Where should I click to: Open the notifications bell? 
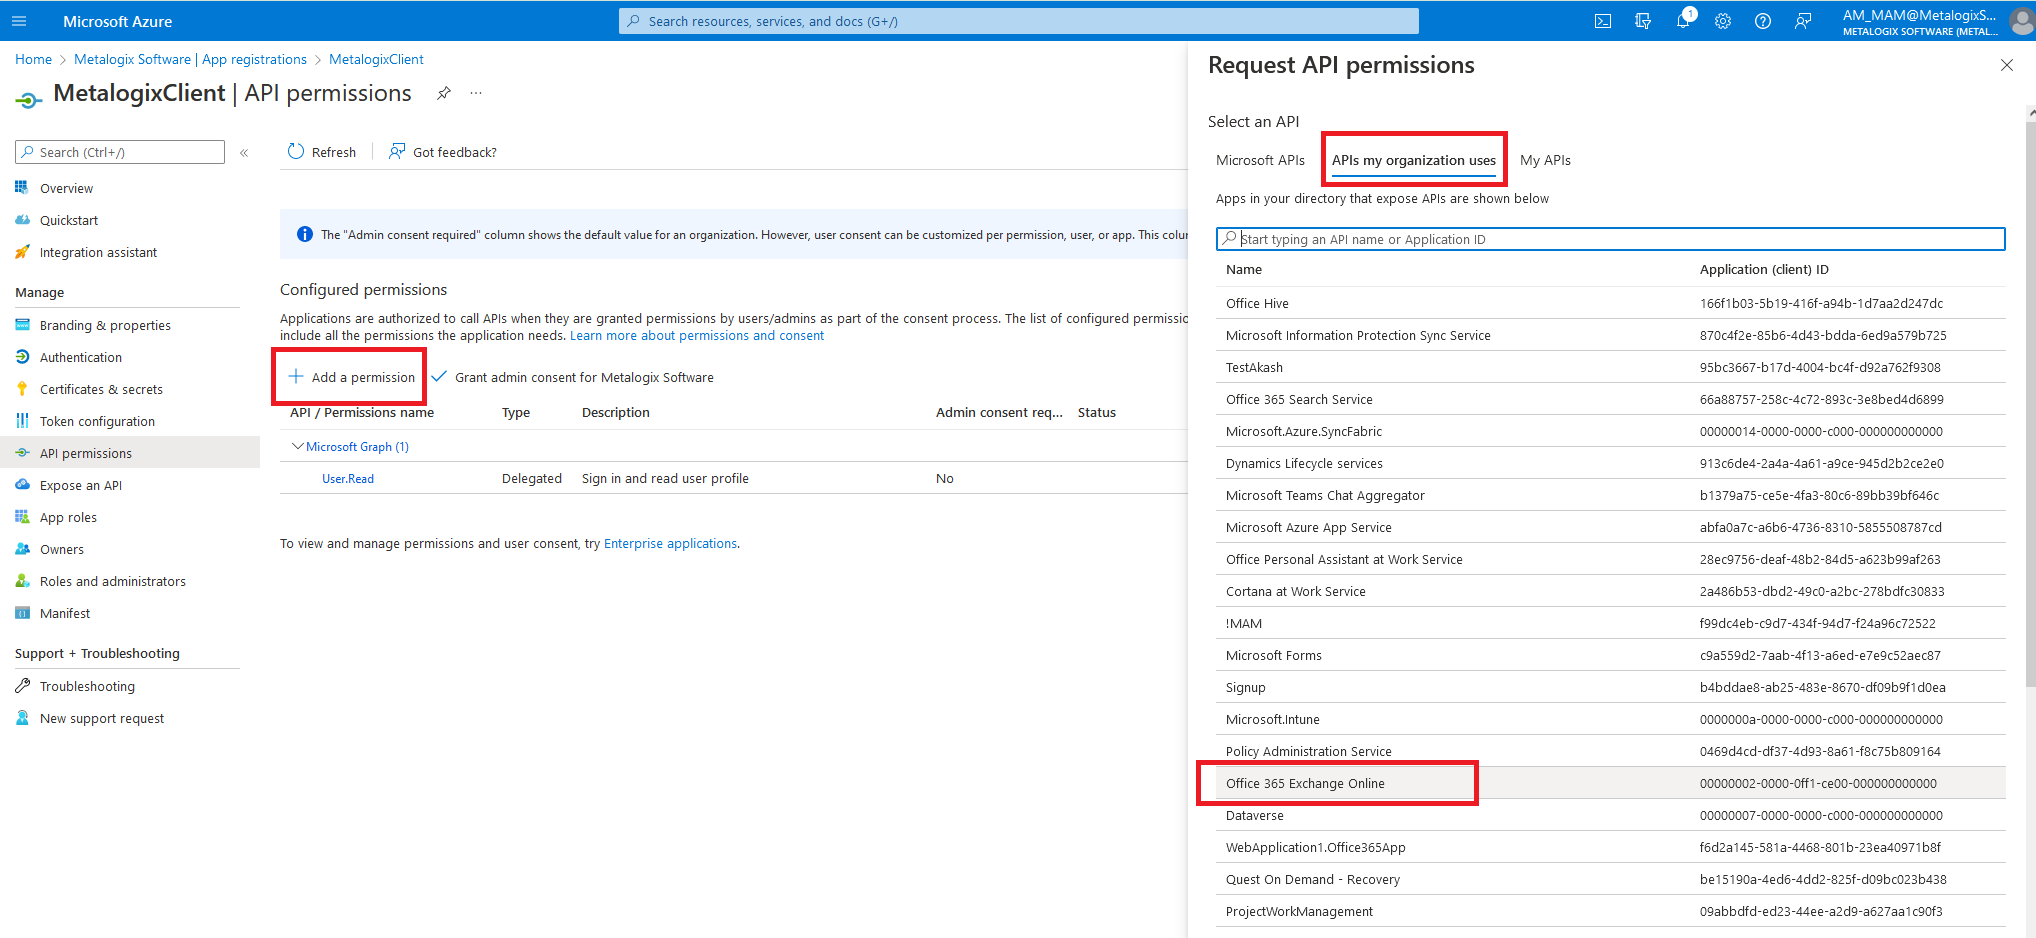point(1683,21)
